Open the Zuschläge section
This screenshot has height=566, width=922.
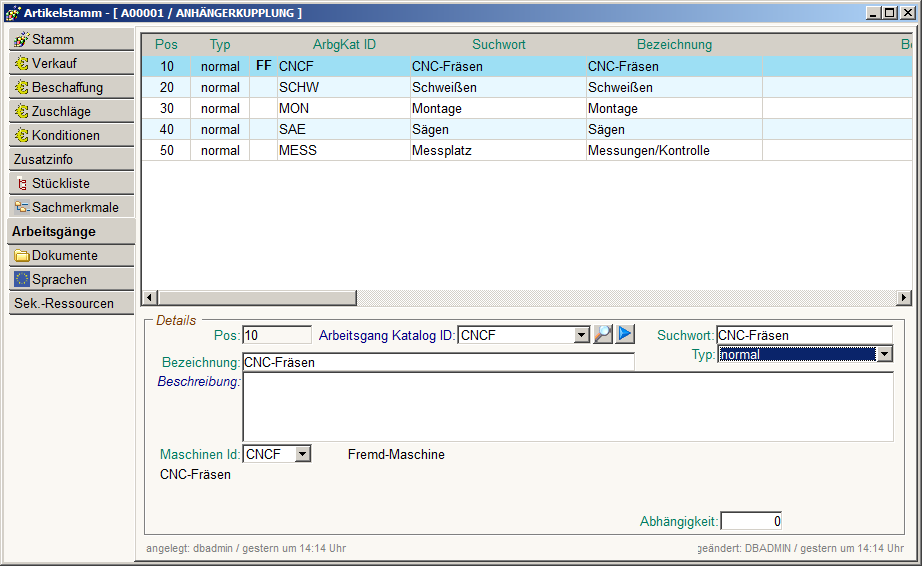pyautogui.click(x=71, y=112)
